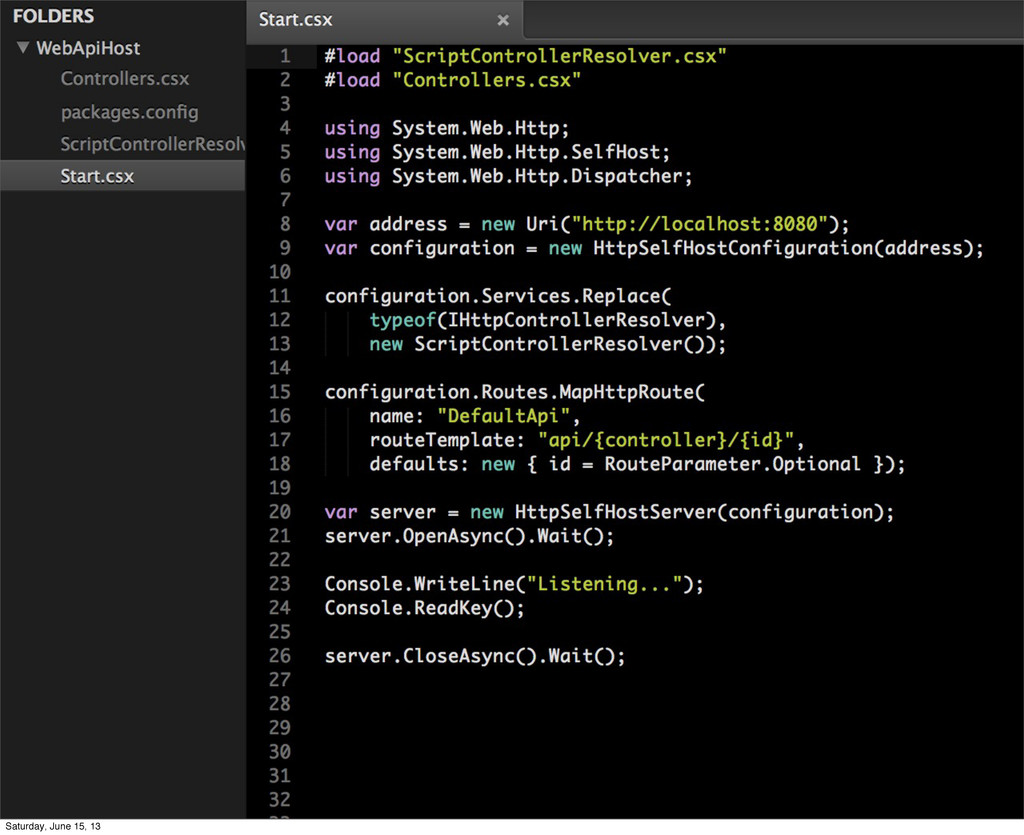The width and height of the screenshot is (1024, 835).
Task: Click the #load directive on line 2
Action: (x=352, y=80)
